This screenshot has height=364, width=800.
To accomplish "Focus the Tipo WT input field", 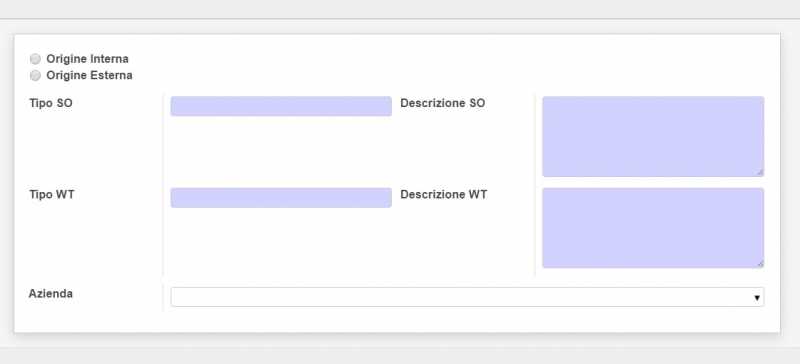I will 281,198.
